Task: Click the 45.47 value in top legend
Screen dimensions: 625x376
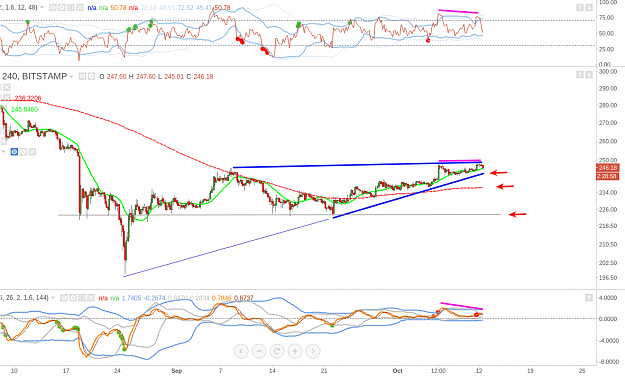Action: [204, 8]
